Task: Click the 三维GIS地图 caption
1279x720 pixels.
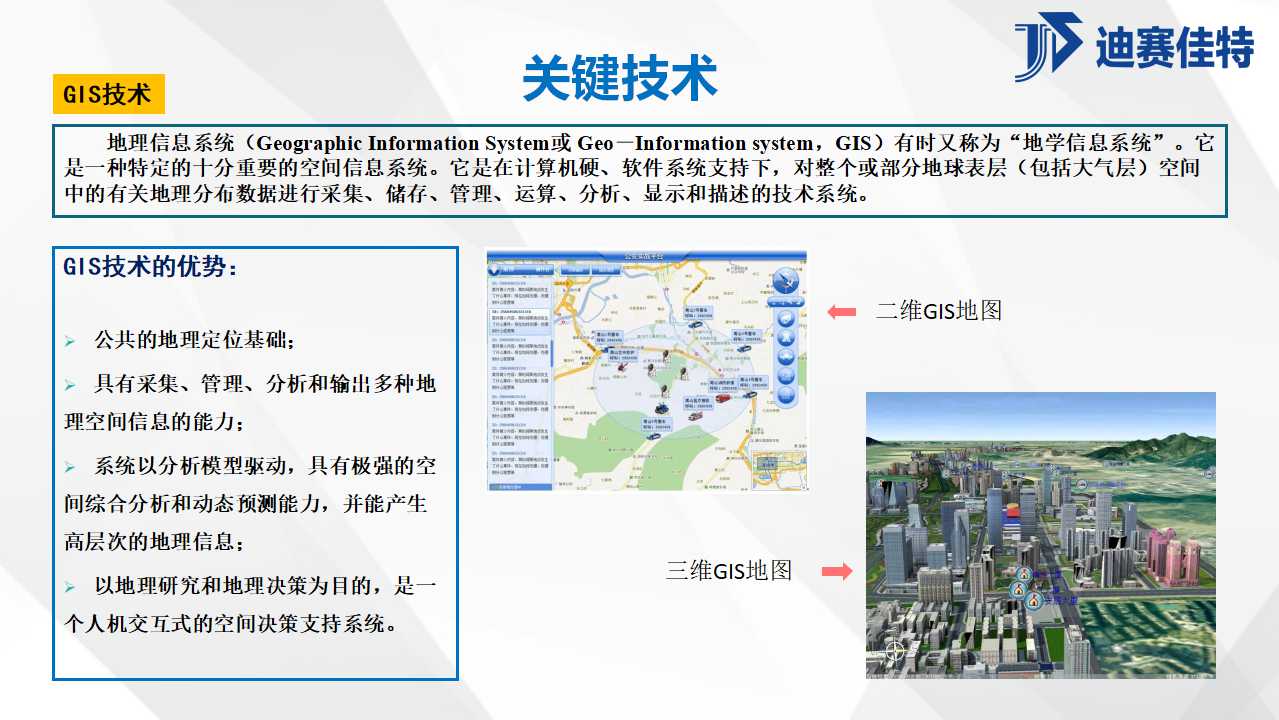Action: 729,571
